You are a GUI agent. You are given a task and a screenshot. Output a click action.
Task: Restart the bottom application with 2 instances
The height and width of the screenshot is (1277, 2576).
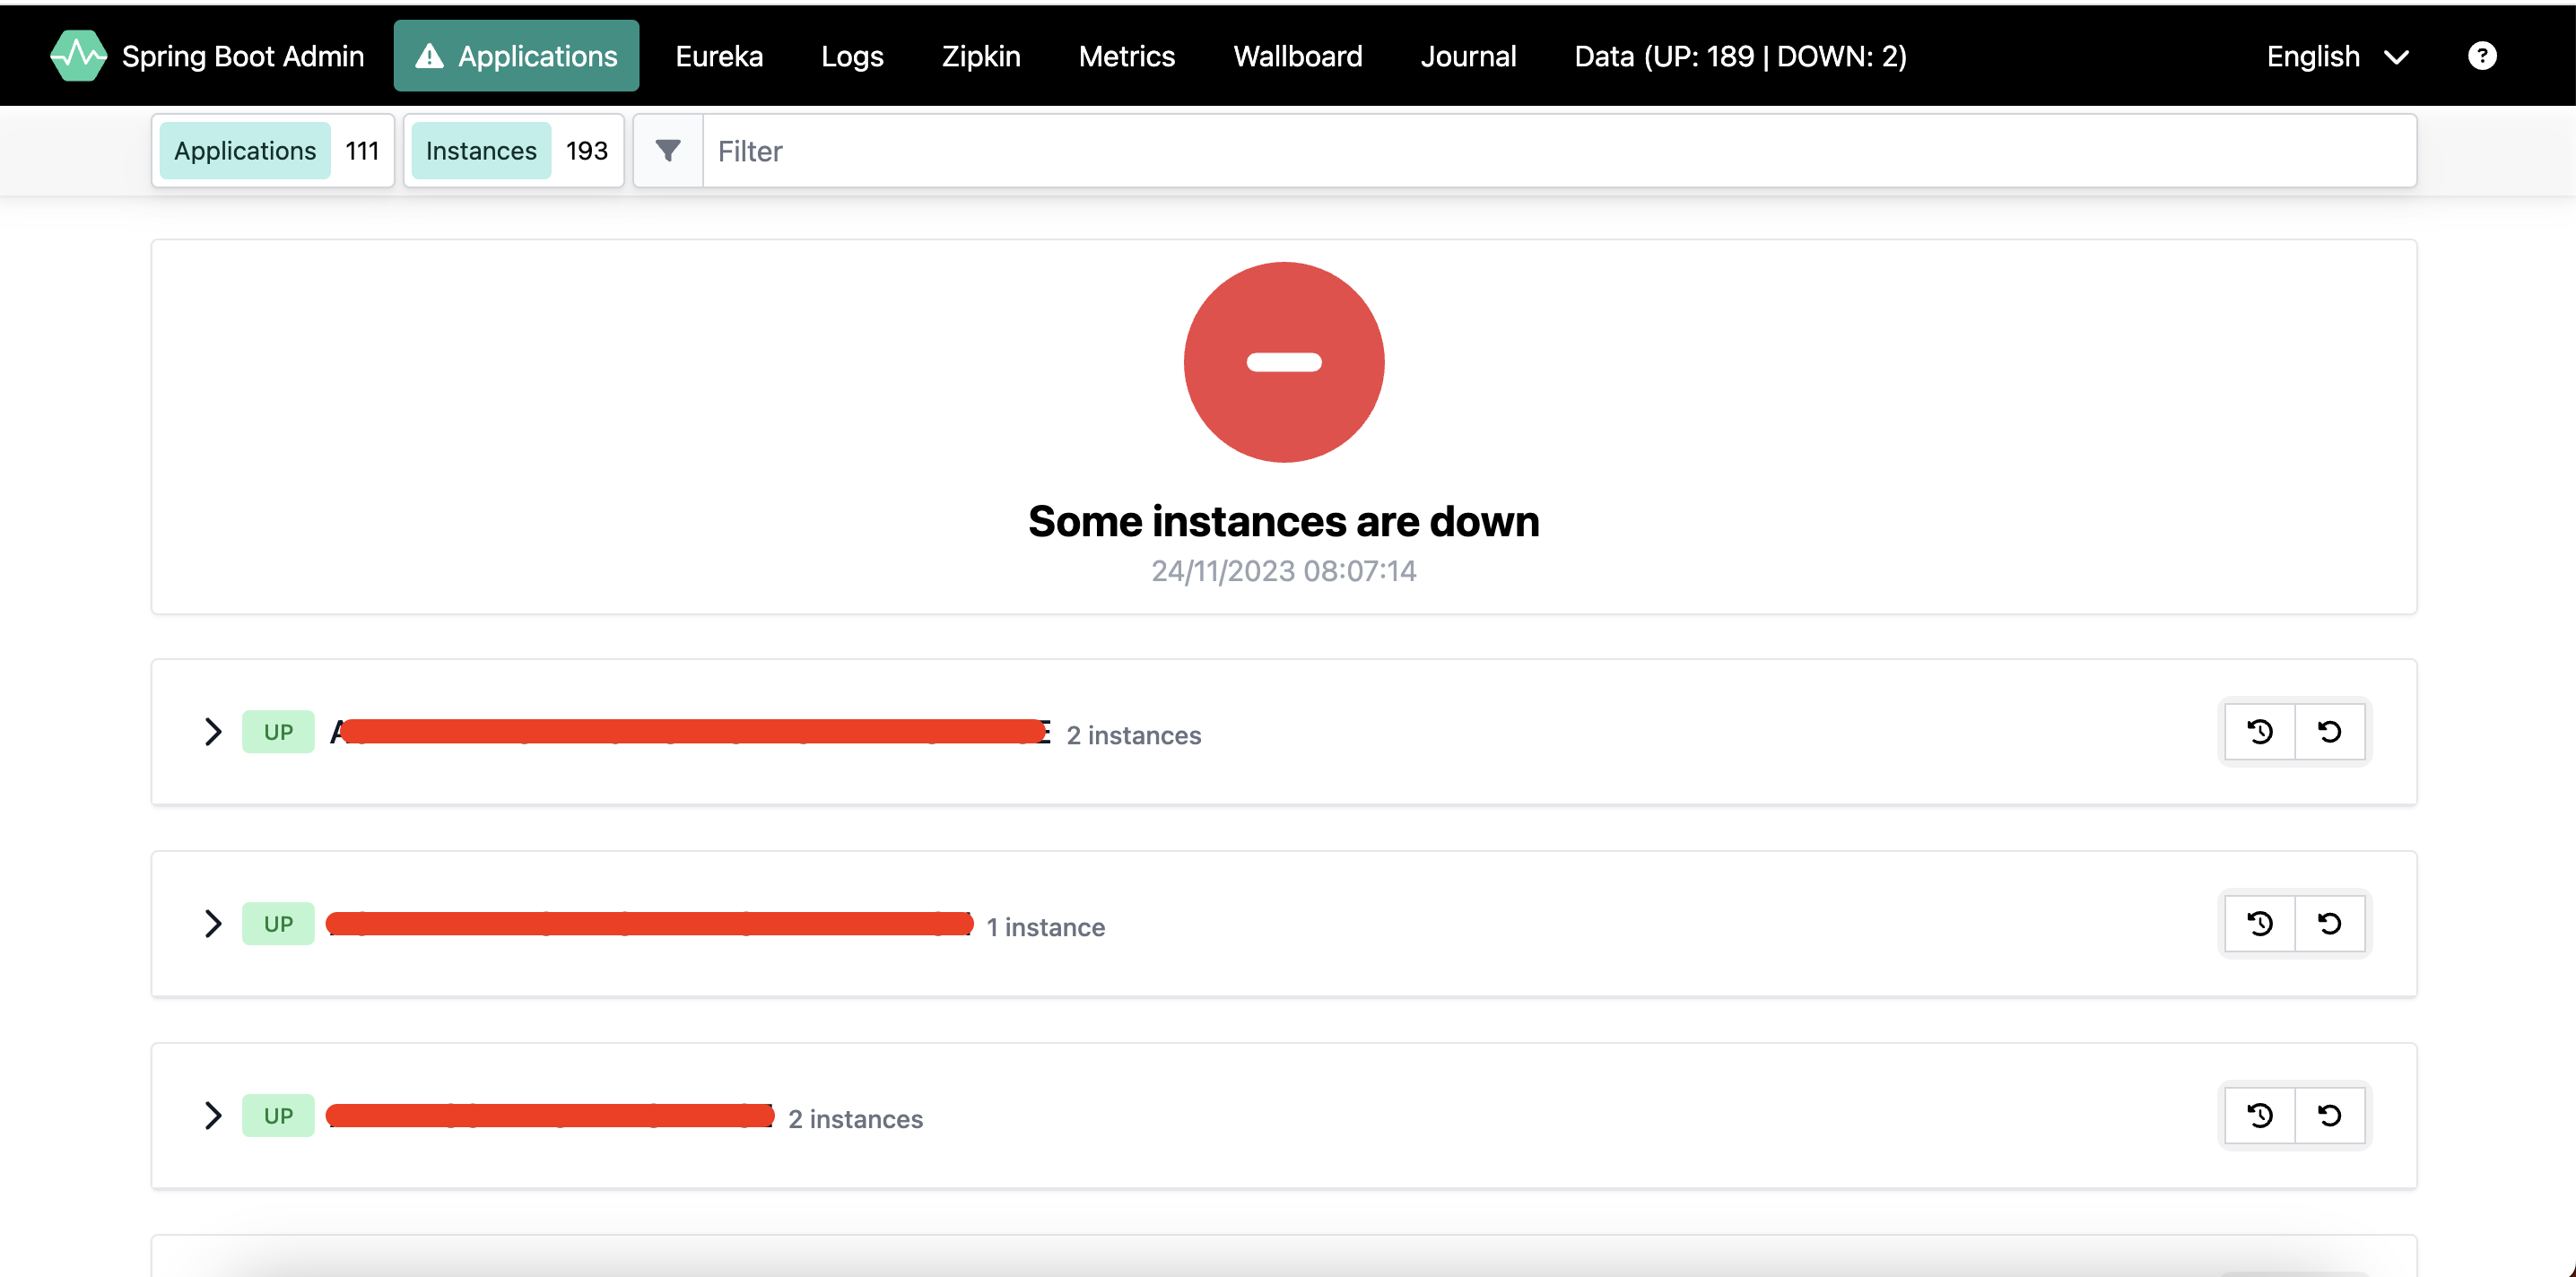pyautogui.click(x=2259, y=1115)
